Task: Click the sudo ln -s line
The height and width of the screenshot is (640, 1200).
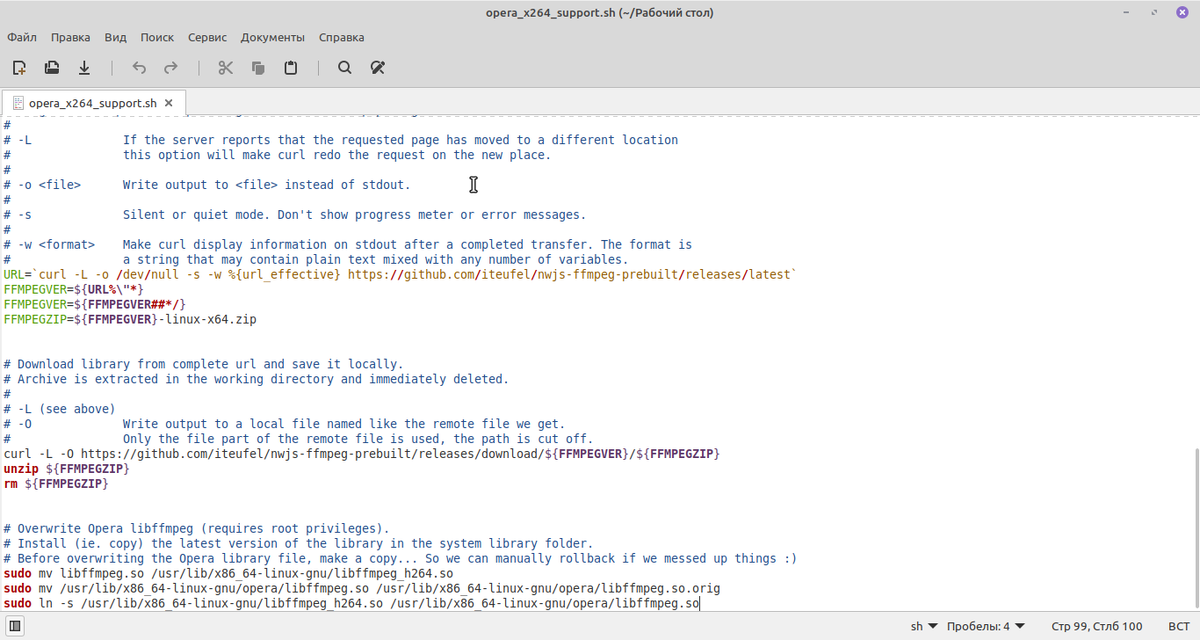Action: (x=352, y=604)
